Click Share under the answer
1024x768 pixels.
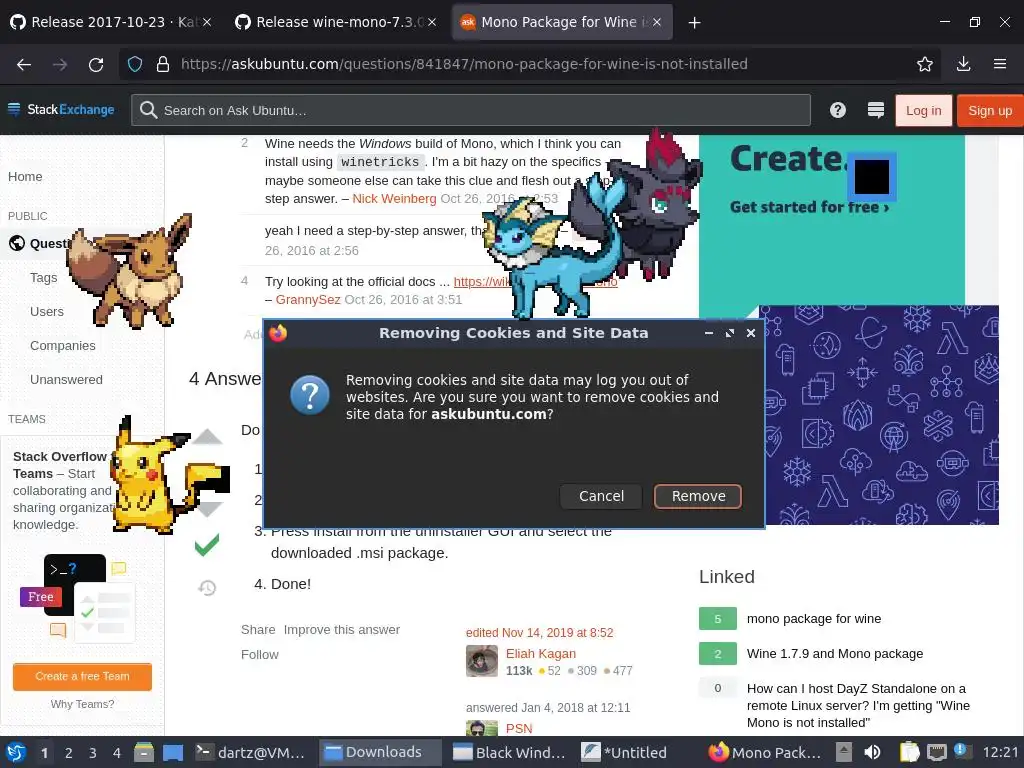258,630
